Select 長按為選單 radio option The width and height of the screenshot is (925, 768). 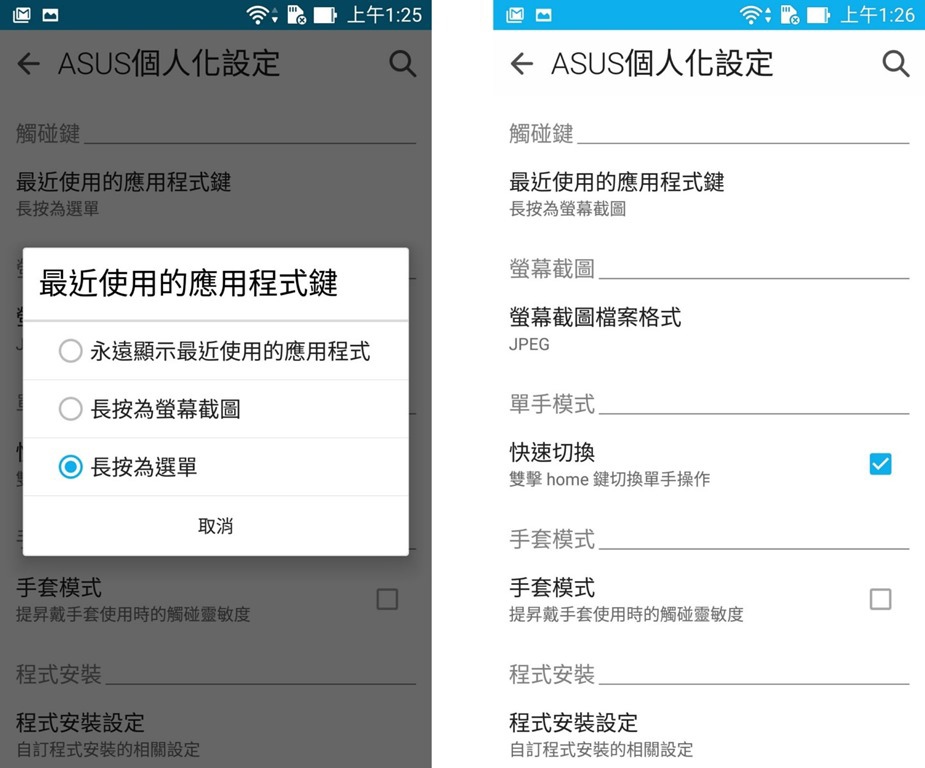(215, 467)
